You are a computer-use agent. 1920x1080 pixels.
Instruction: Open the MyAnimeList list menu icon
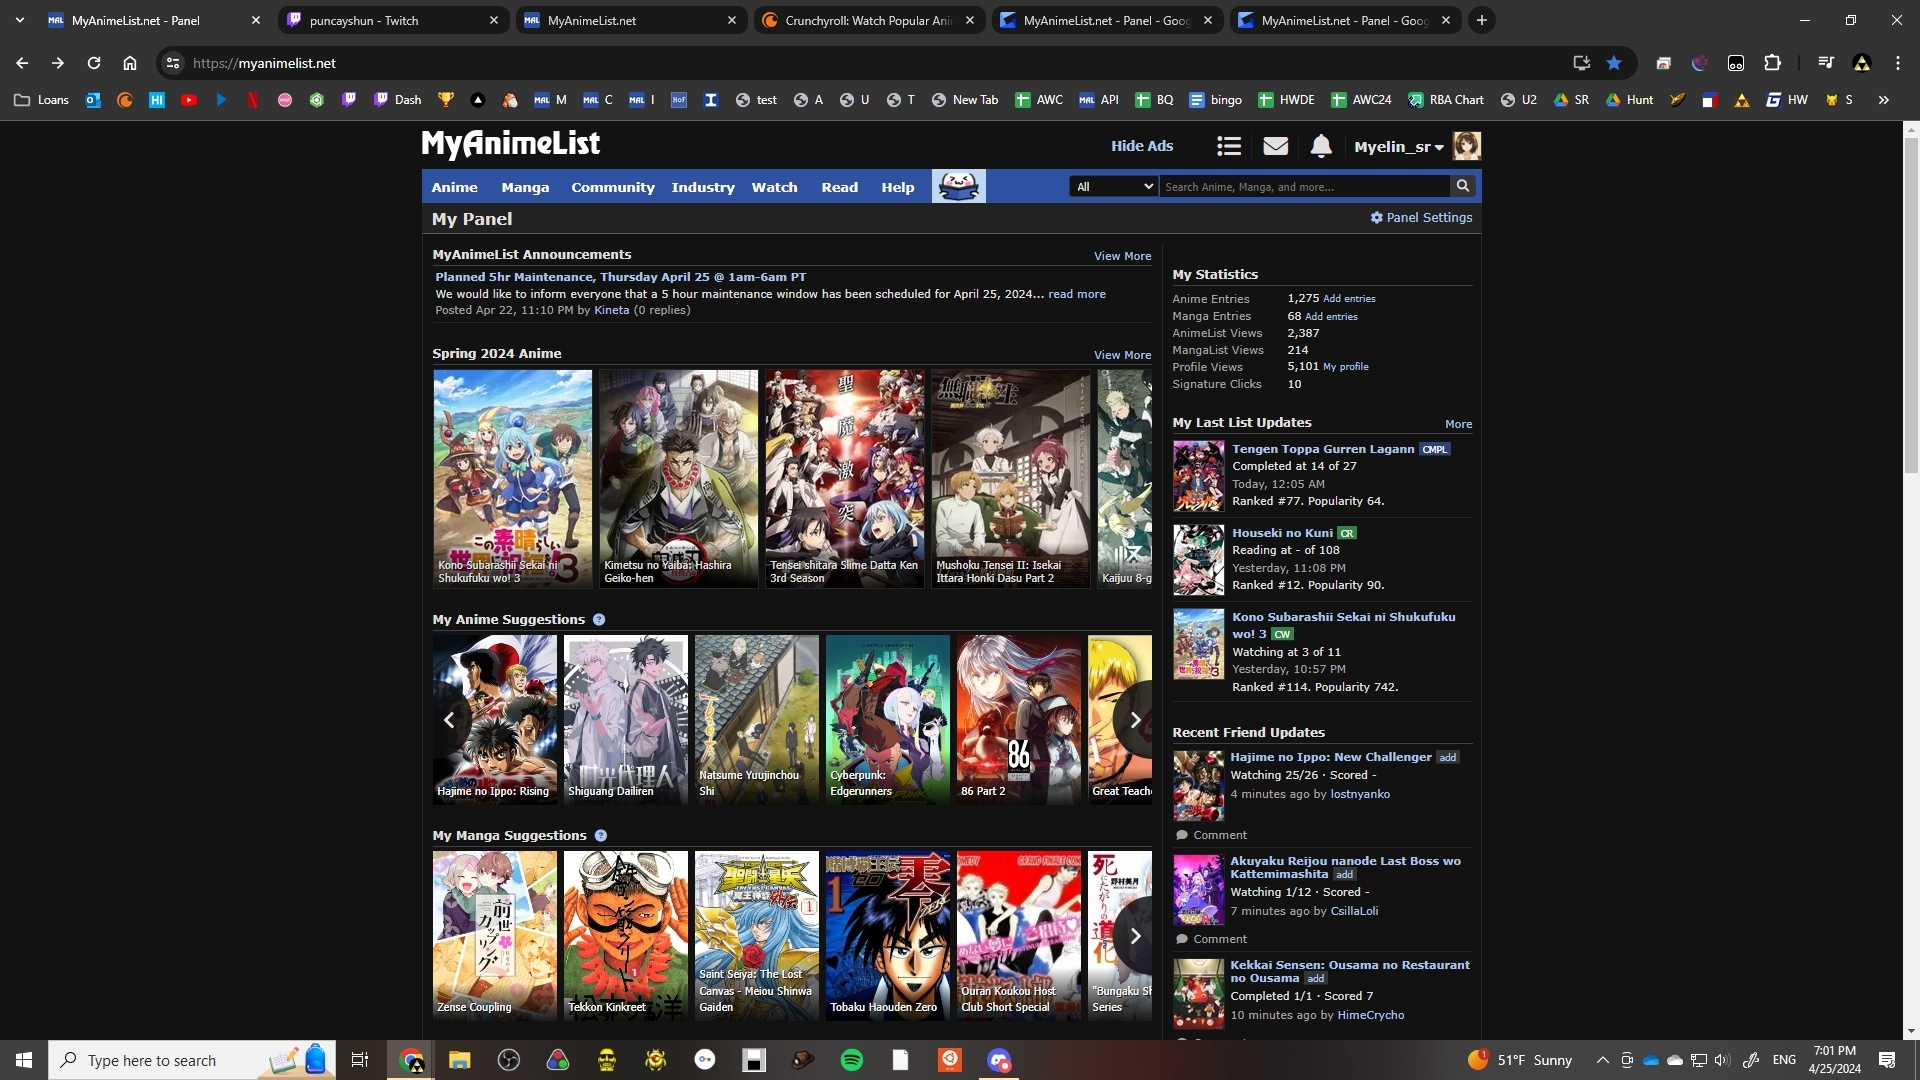[1229, 146]
